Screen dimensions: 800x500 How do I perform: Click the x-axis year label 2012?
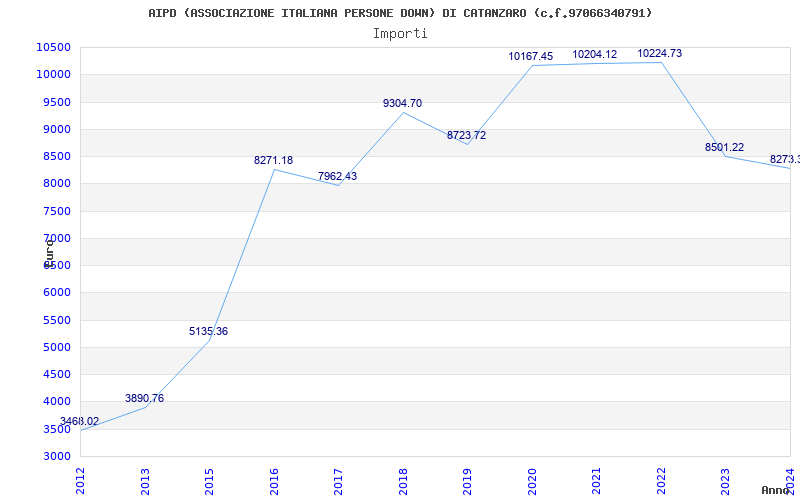click(80, 482)
